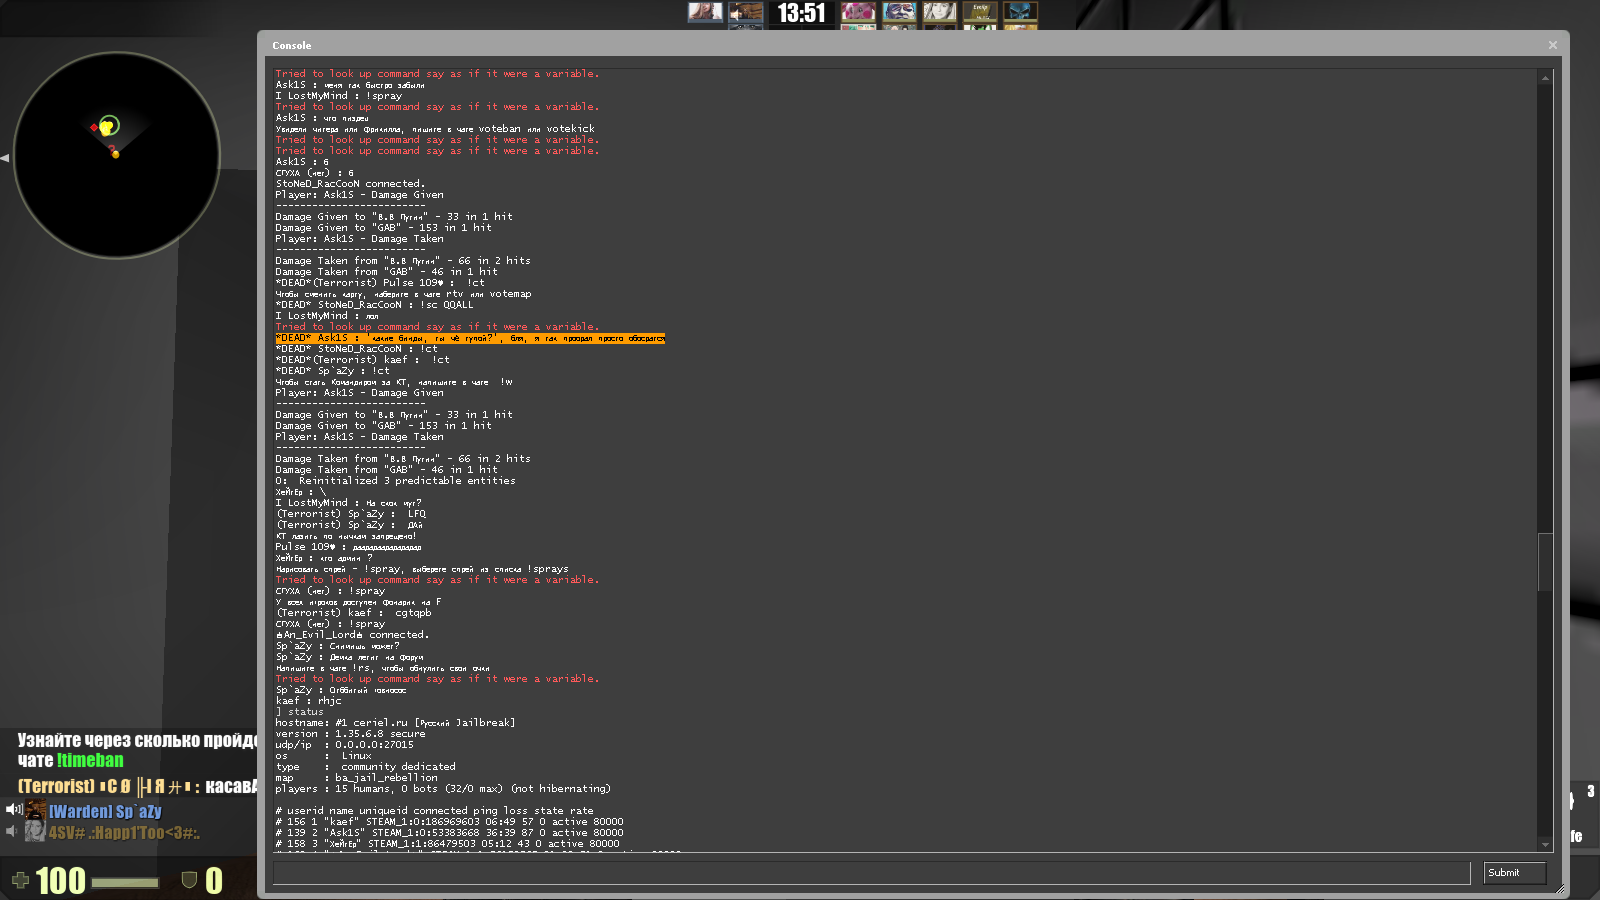Focus the console command input field
Image resolution: width=1600 pixels, height=900 pixels.
[x=871, y=873]
